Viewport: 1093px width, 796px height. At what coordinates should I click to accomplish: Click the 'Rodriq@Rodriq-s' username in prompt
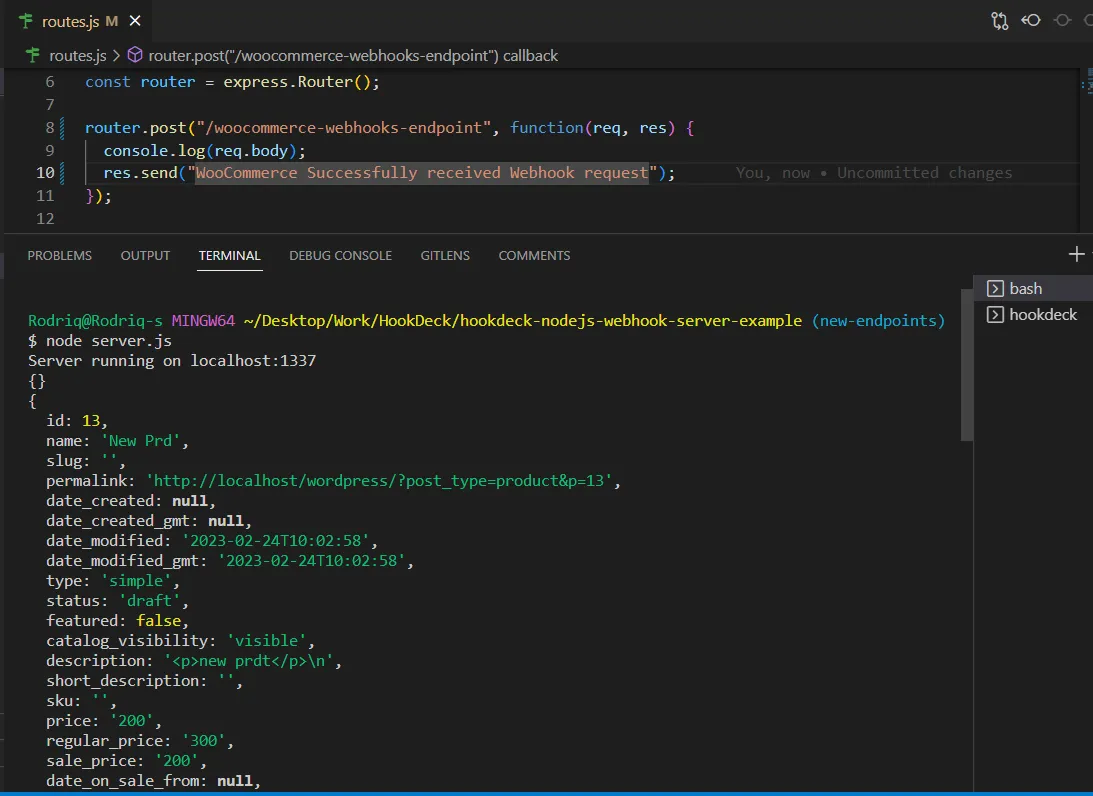[95, 321]
